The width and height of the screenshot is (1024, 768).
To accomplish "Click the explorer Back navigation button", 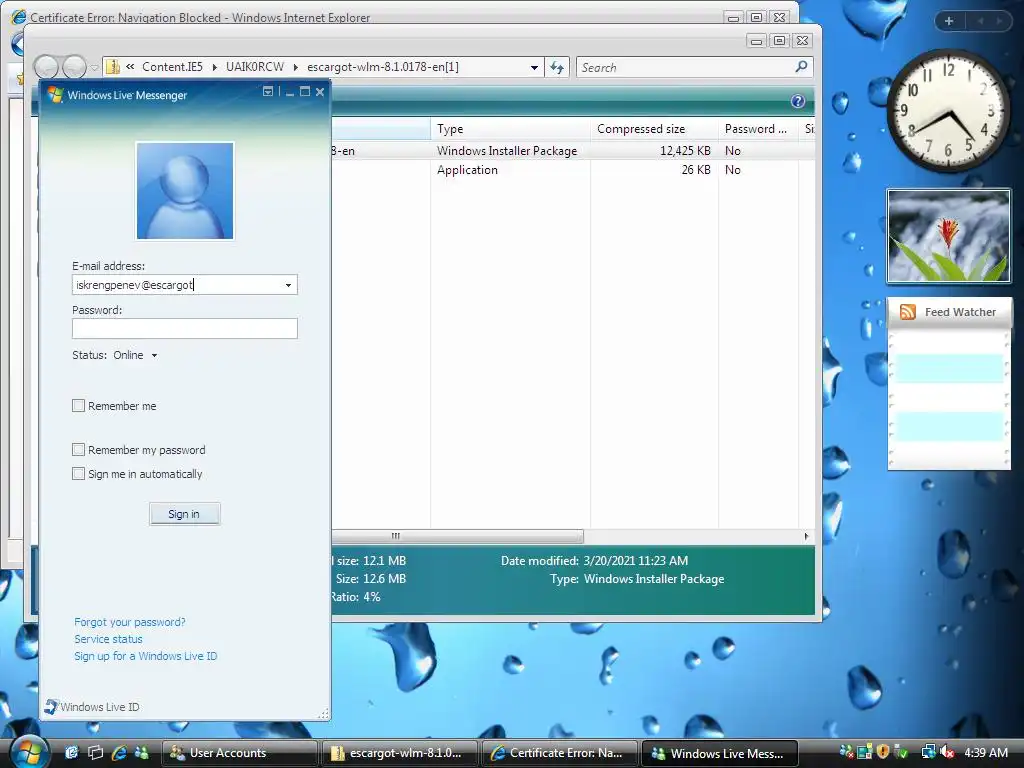I will (x=46, y=67).
